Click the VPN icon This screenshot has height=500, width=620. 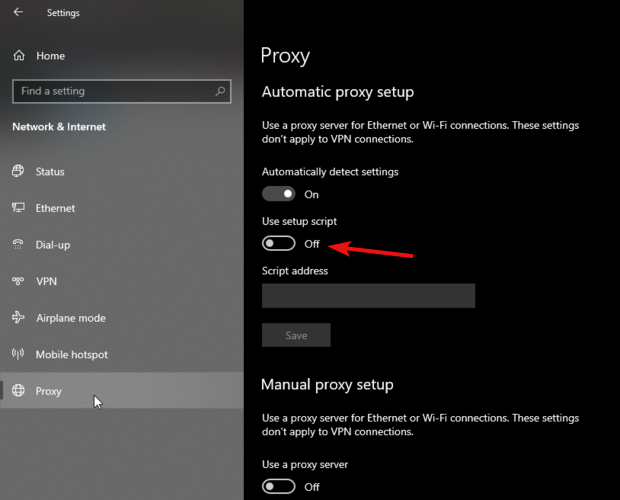[x=18, y=281]
